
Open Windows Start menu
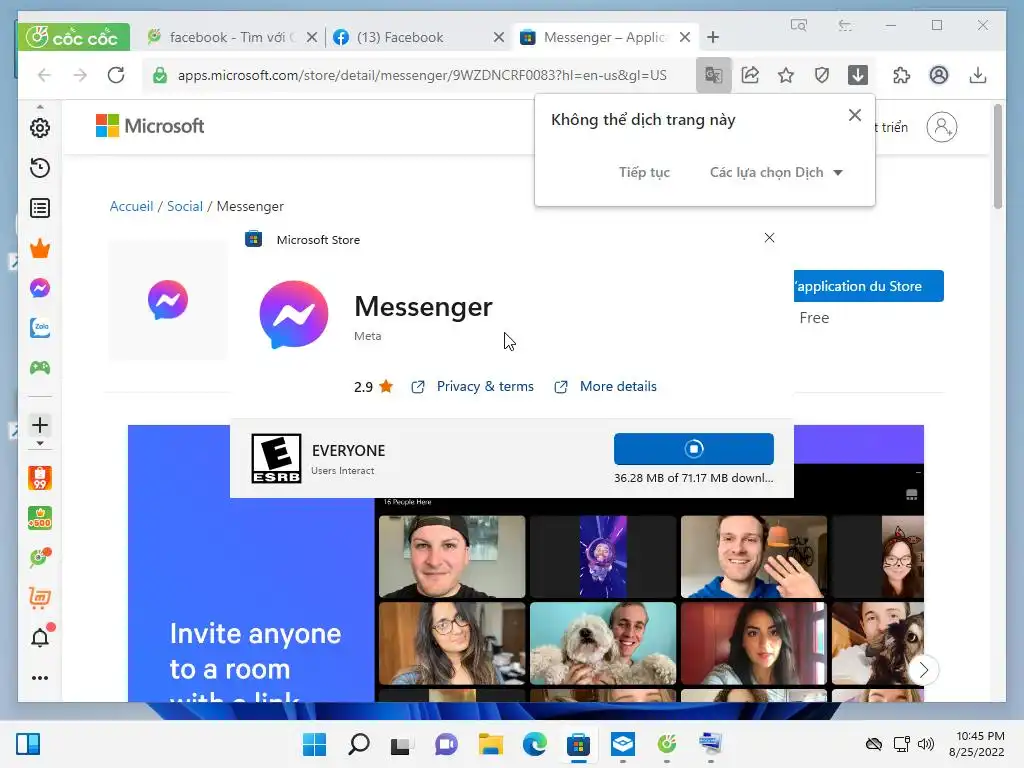click(314, 744)
